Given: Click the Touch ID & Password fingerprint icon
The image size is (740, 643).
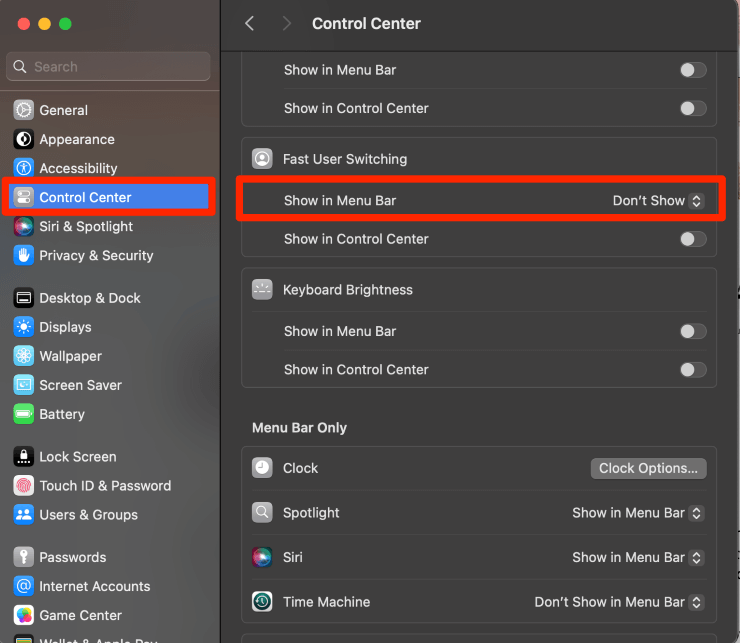Looking at the screenshot, I should [23, 486].
